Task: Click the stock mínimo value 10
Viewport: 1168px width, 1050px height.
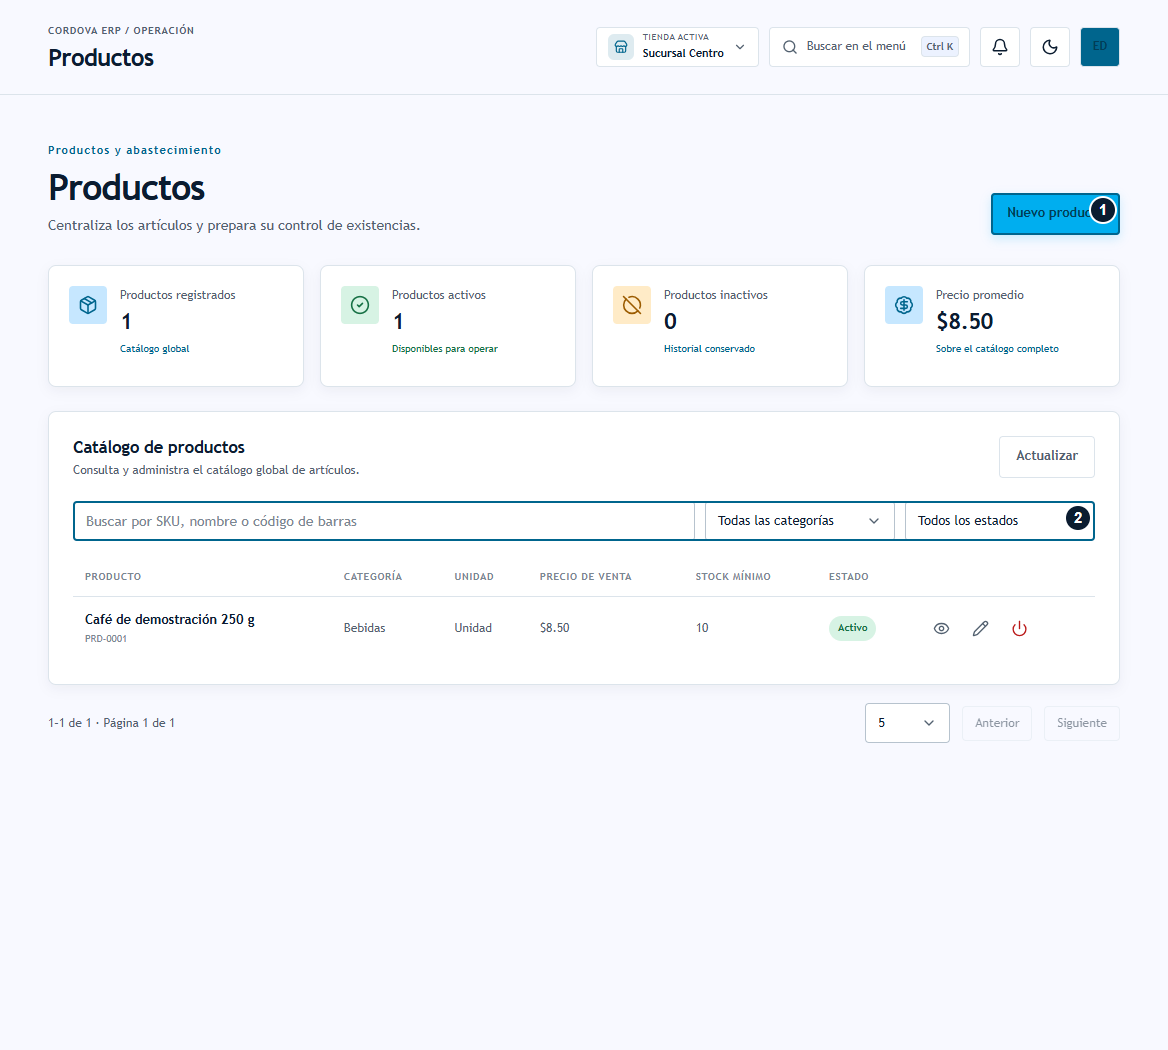Action: (702, 628)
